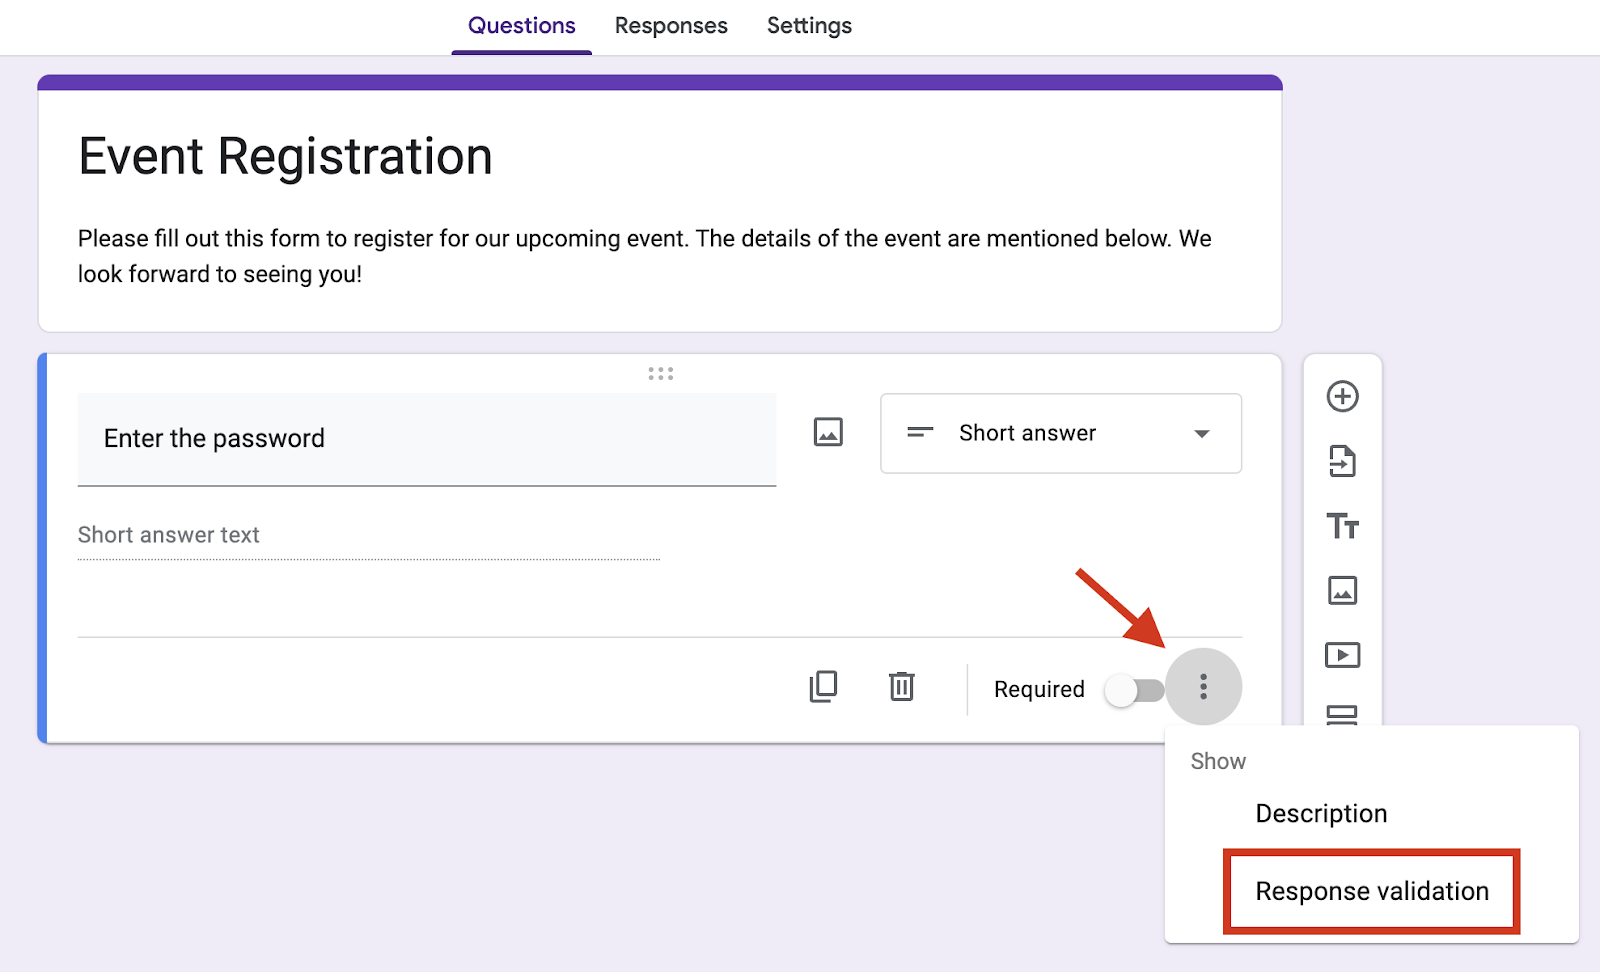Add image to the question

point(828,432)
